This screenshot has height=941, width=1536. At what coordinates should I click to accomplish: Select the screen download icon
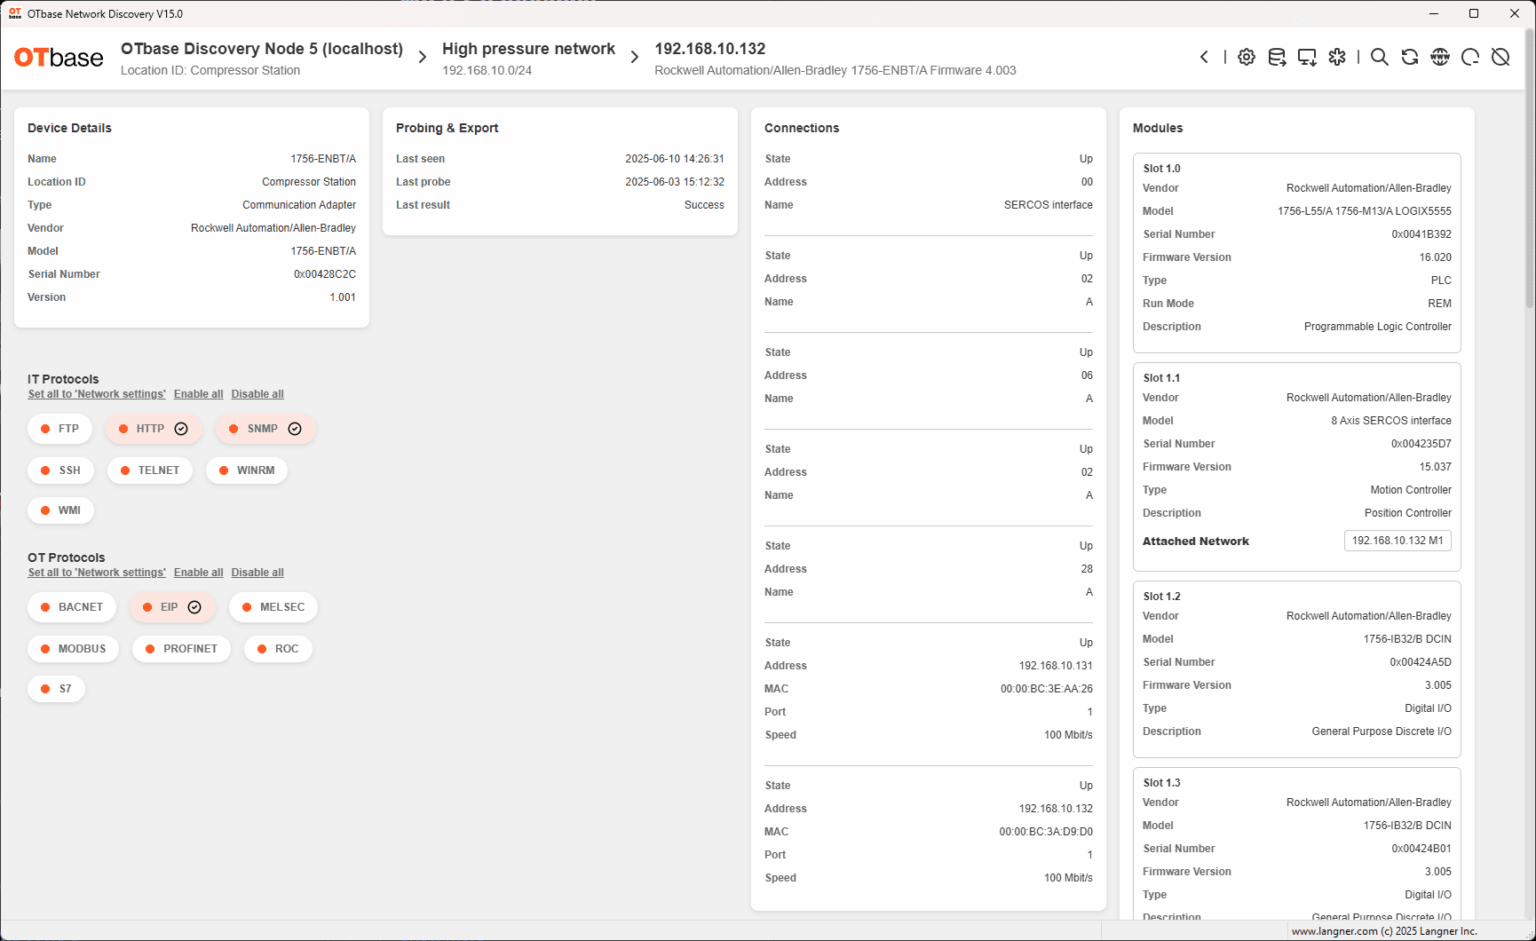[1307, 57]
